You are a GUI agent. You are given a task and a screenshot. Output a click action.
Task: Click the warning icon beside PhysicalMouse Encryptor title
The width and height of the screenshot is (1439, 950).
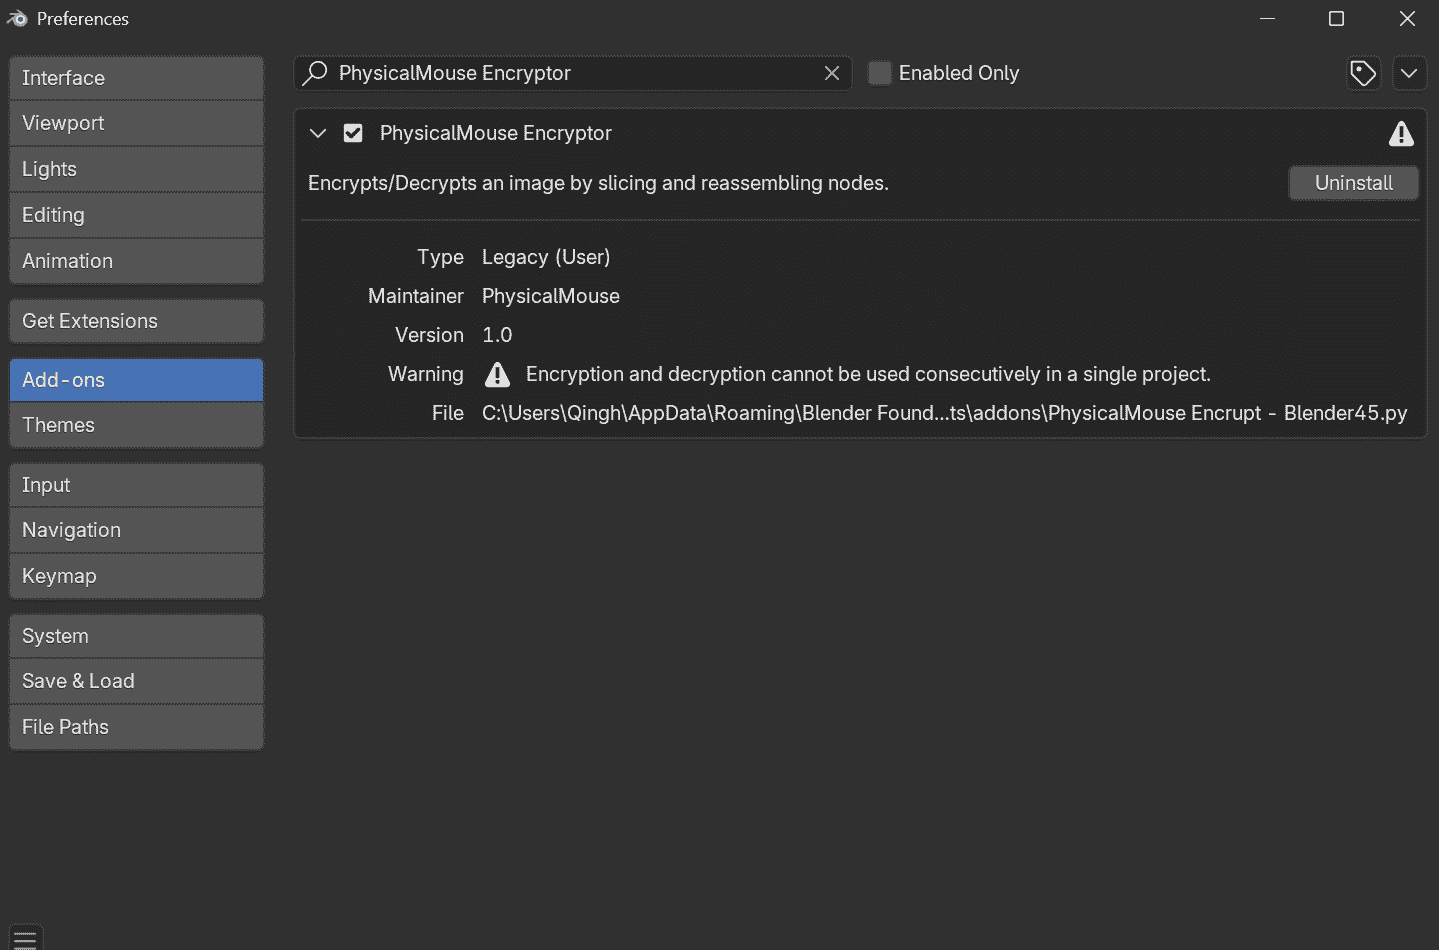1401,133
